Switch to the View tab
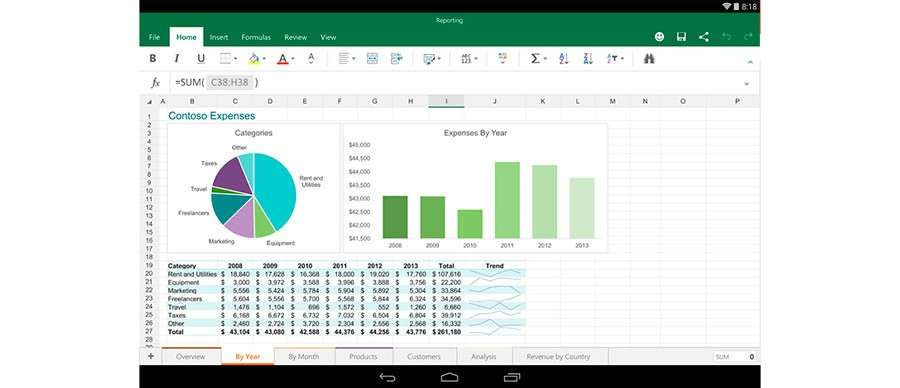 (x=328, y=37)
